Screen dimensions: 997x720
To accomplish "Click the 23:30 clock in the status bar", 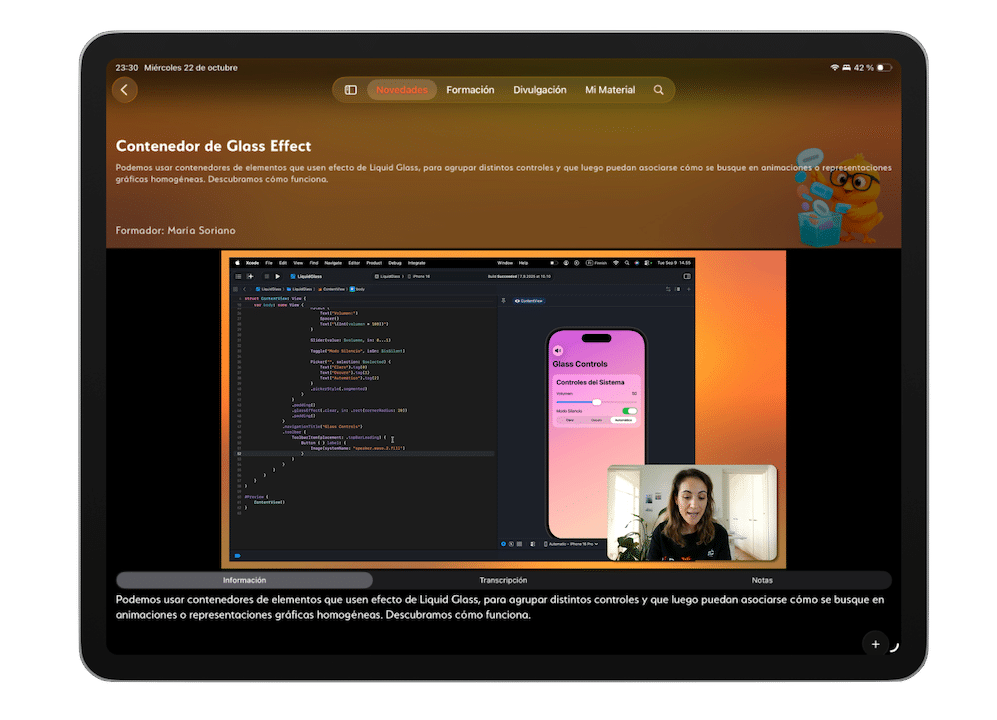I will pos(127,67).
